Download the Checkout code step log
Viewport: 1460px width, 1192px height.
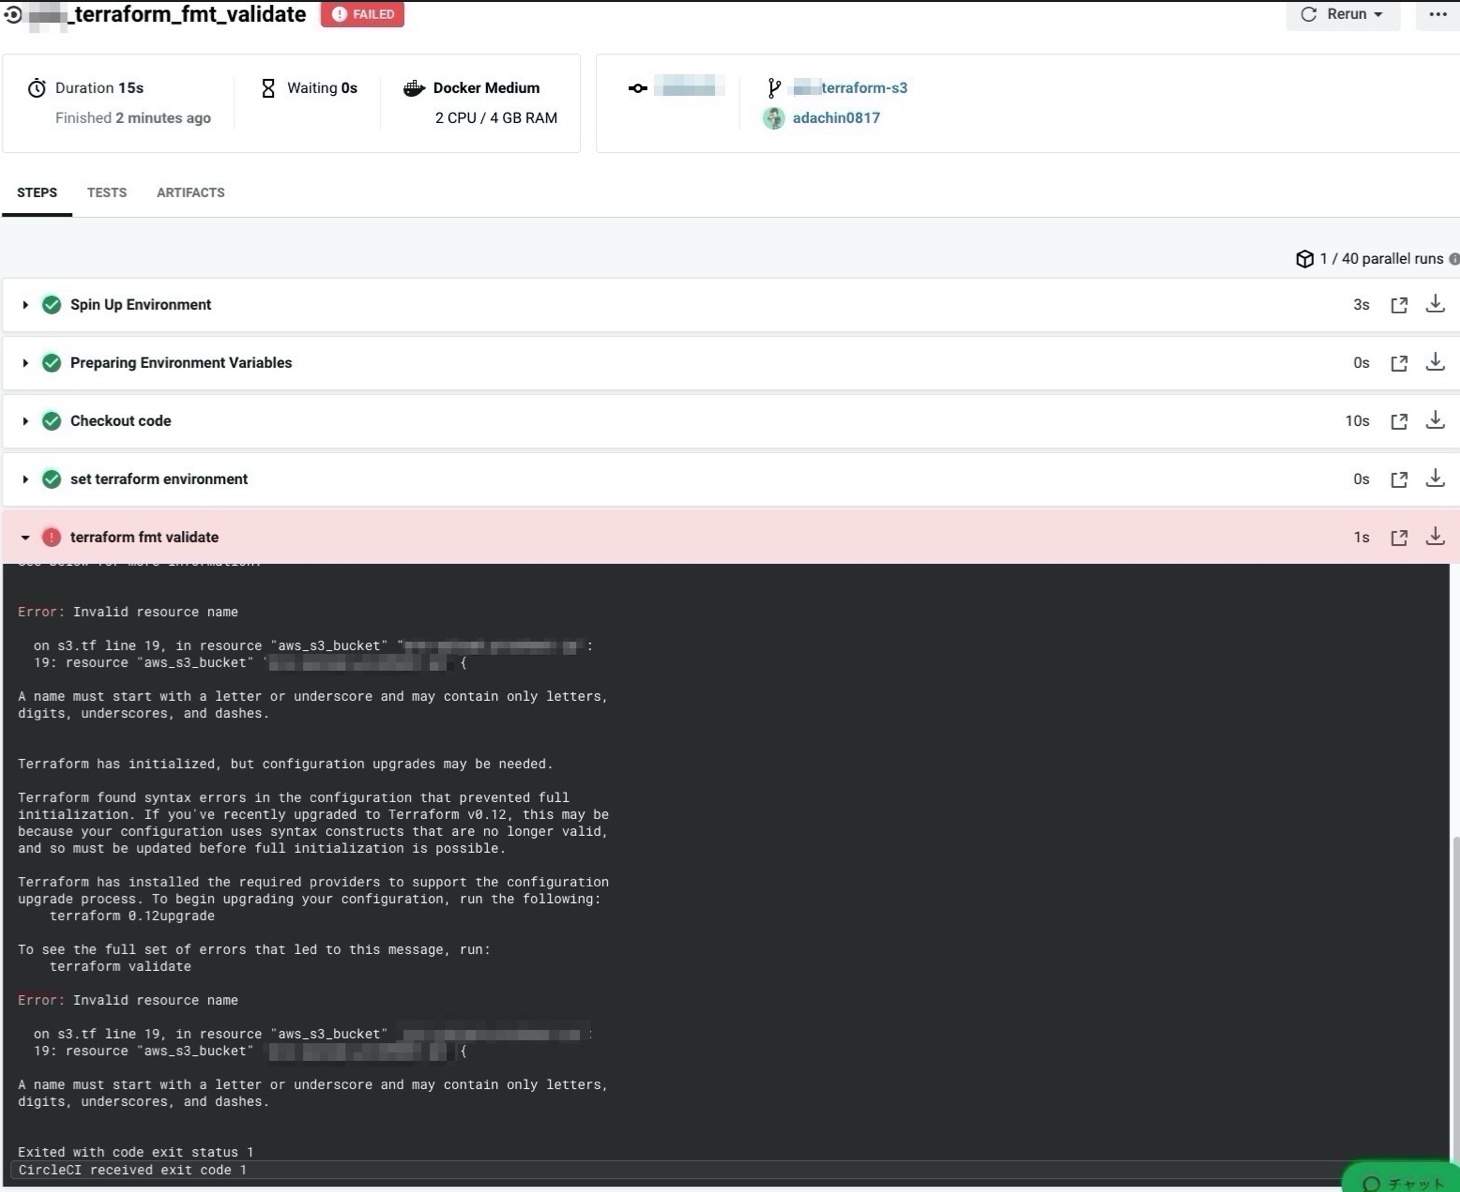click(1435, 420)
